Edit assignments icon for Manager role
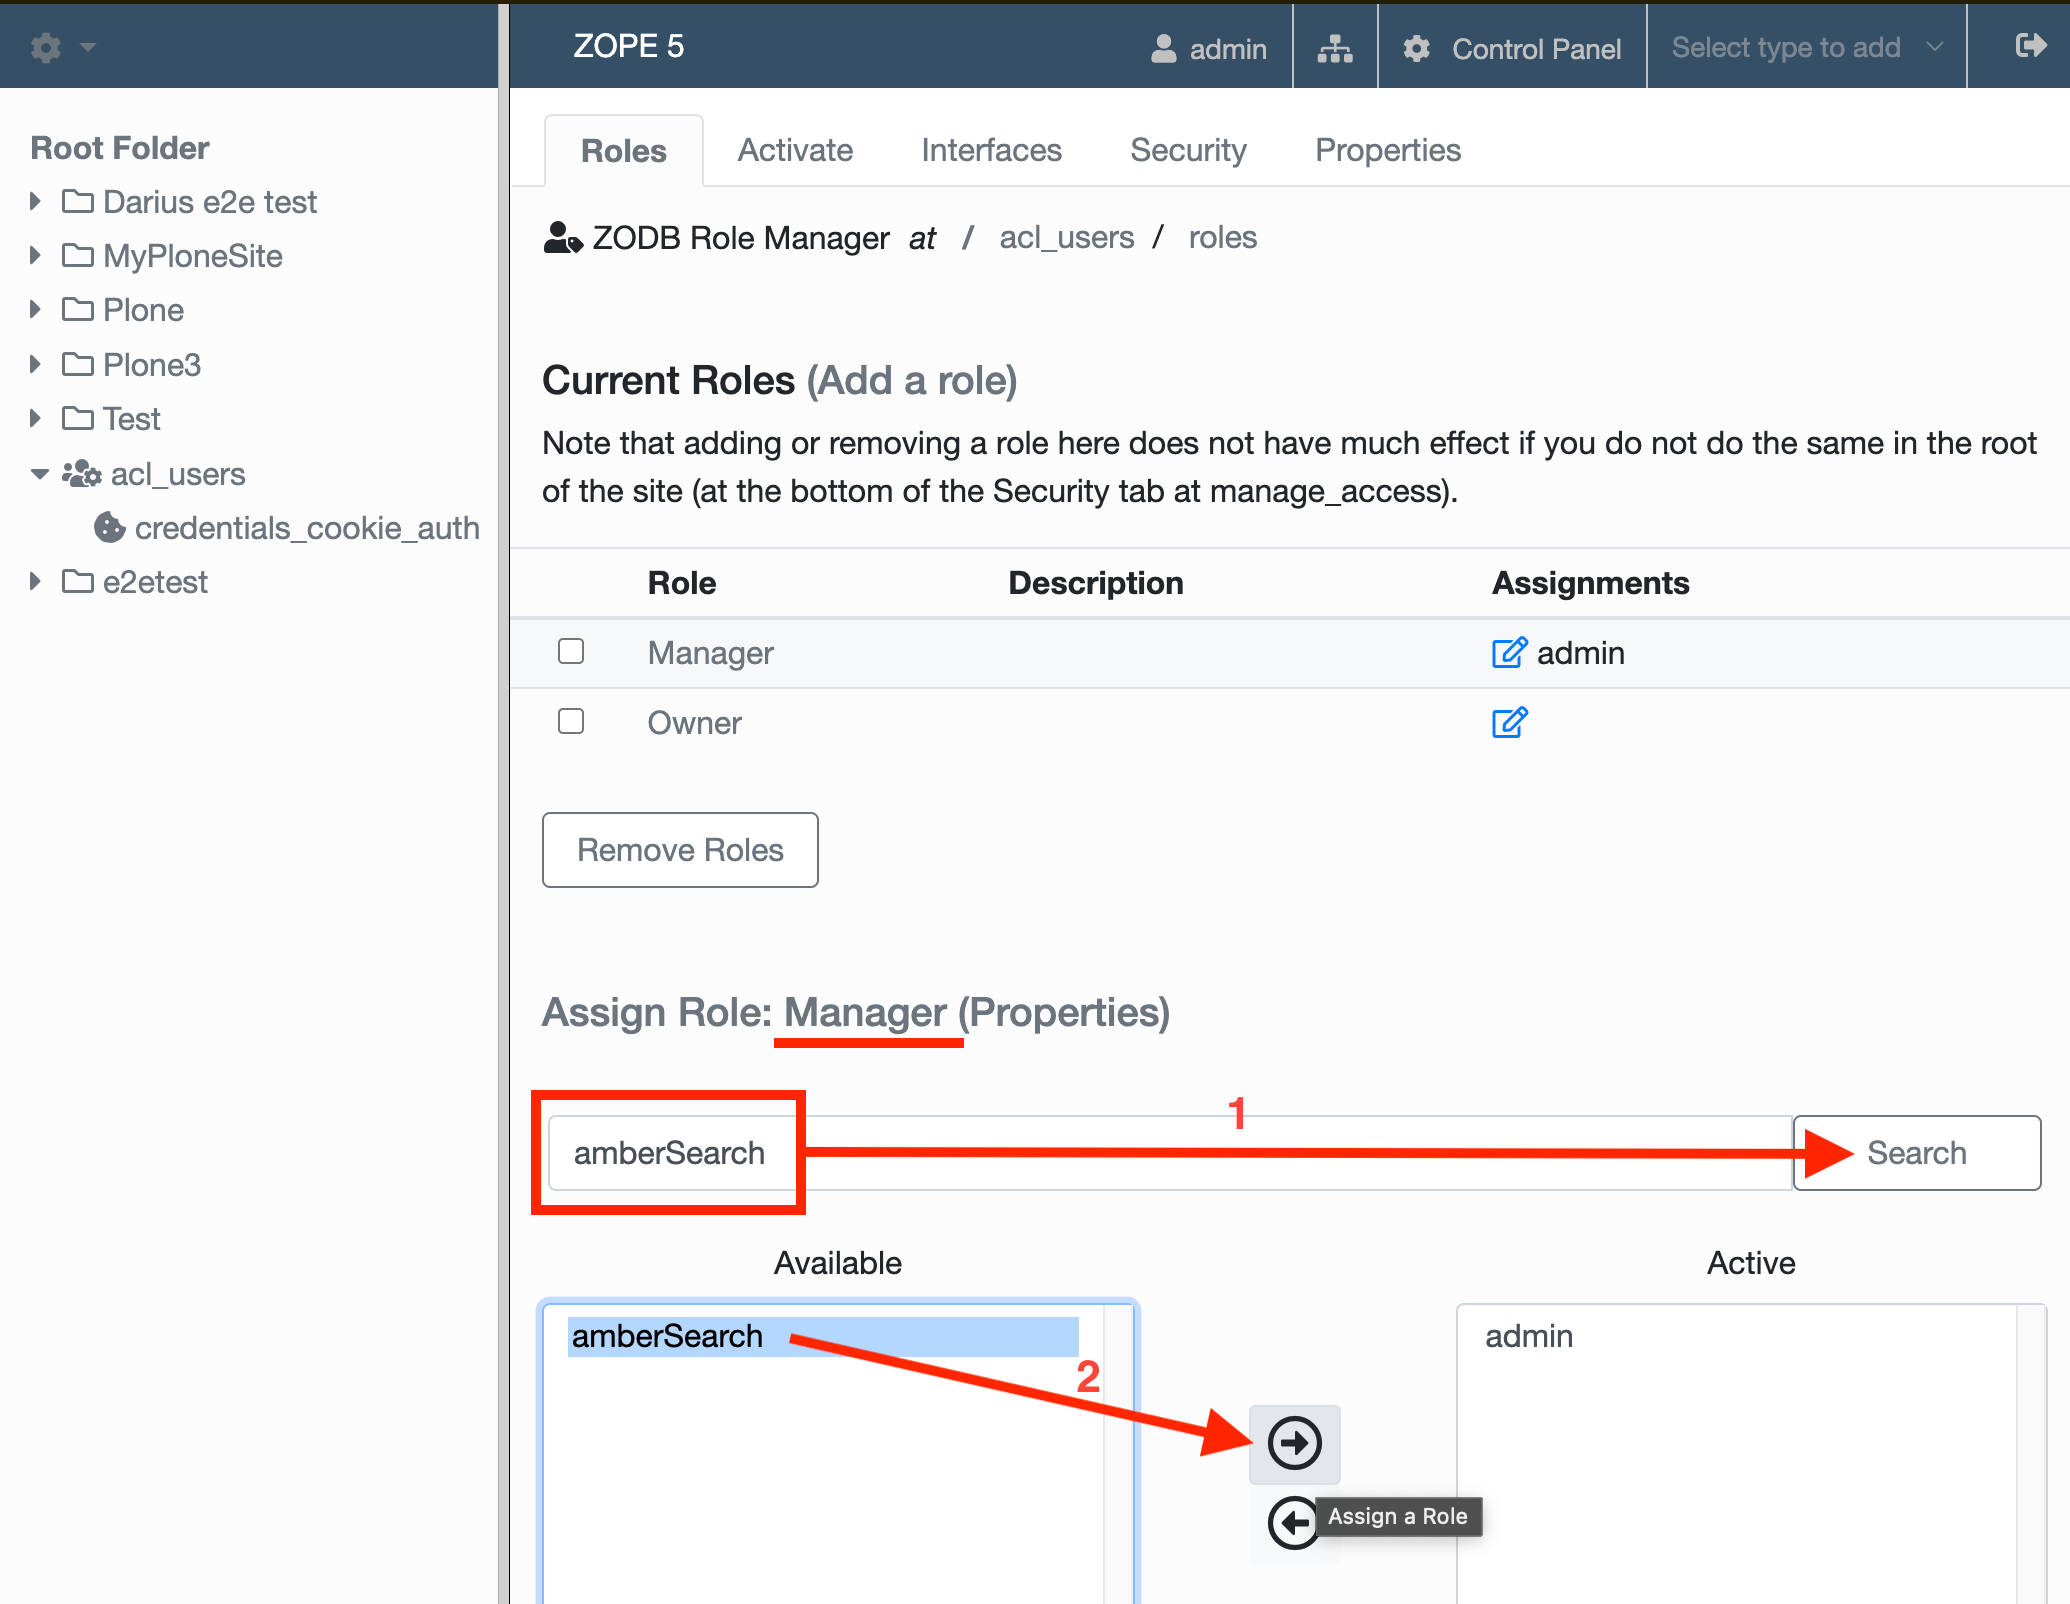Image resolution: width=2070 pixels, height=1604 pixels. click(1509, 652)
